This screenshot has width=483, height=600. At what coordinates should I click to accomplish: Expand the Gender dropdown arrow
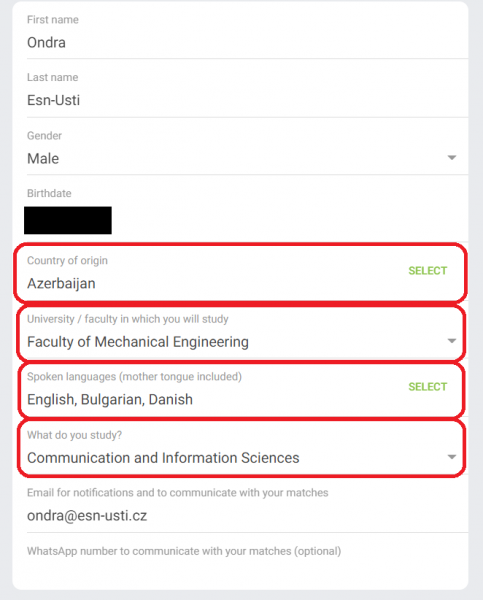tap(452, 158)
